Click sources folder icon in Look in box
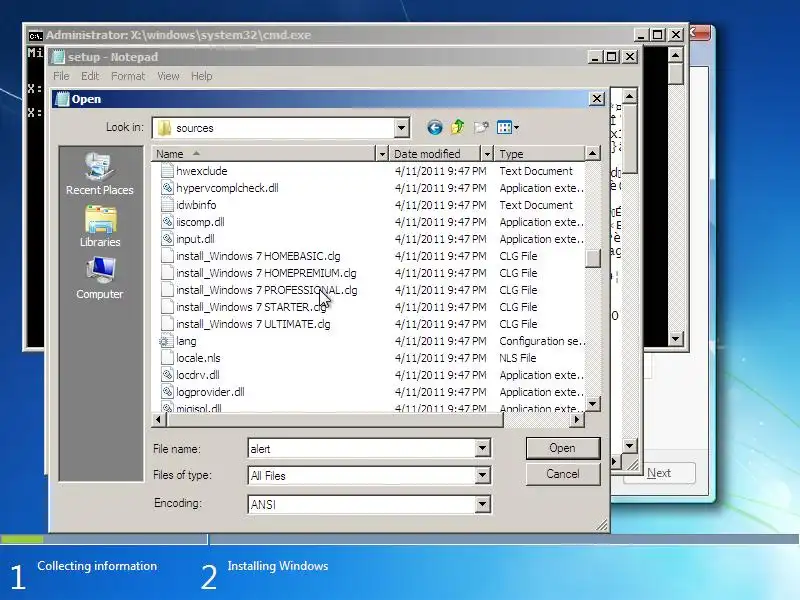This screenshot has width=800, height=600. [x=164, y=128]
